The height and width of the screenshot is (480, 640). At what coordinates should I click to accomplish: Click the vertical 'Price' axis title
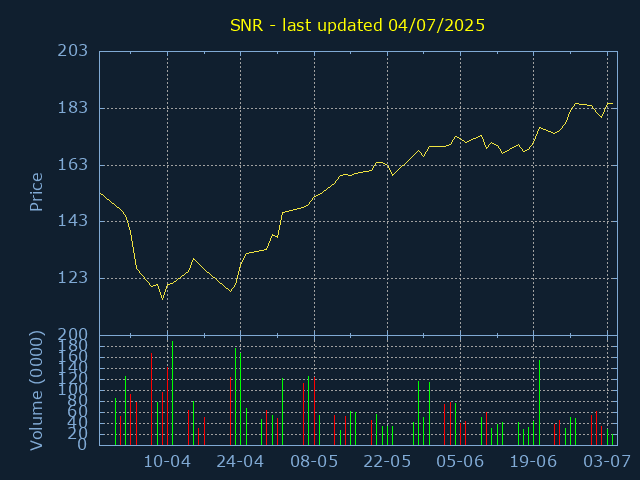pos(36,192)
